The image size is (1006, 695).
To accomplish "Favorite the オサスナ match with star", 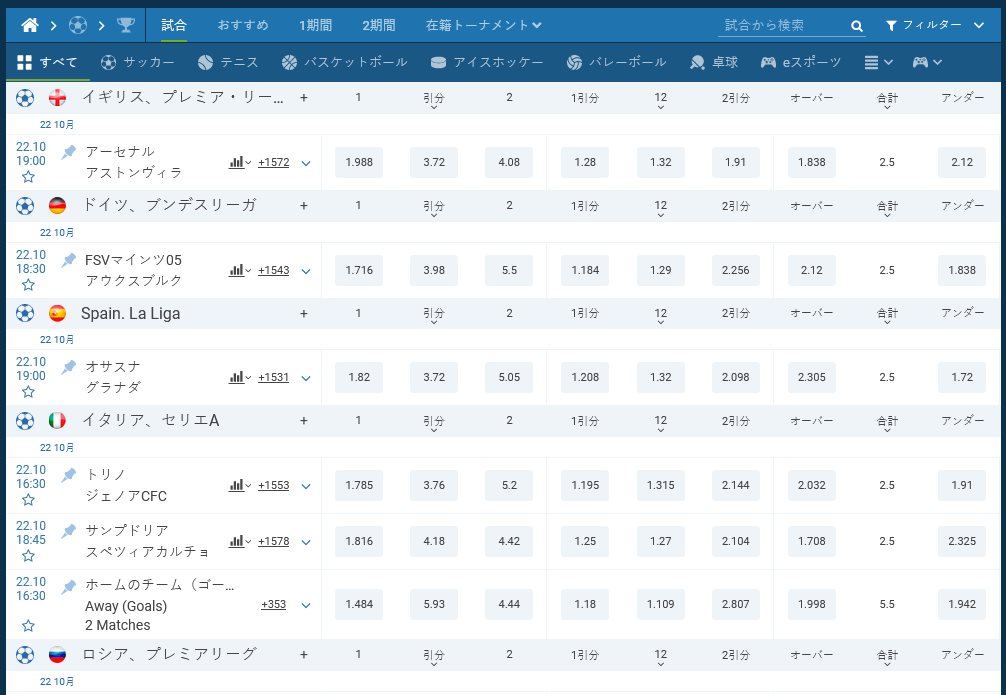I will click(28, 392).
